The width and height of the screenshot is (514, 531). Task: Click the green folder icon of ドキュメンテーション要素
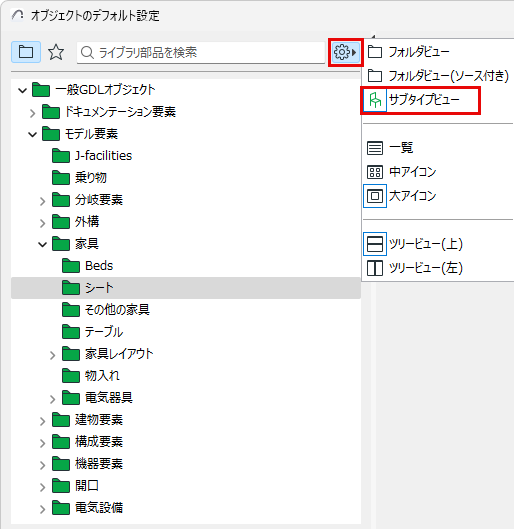[51, 112]
